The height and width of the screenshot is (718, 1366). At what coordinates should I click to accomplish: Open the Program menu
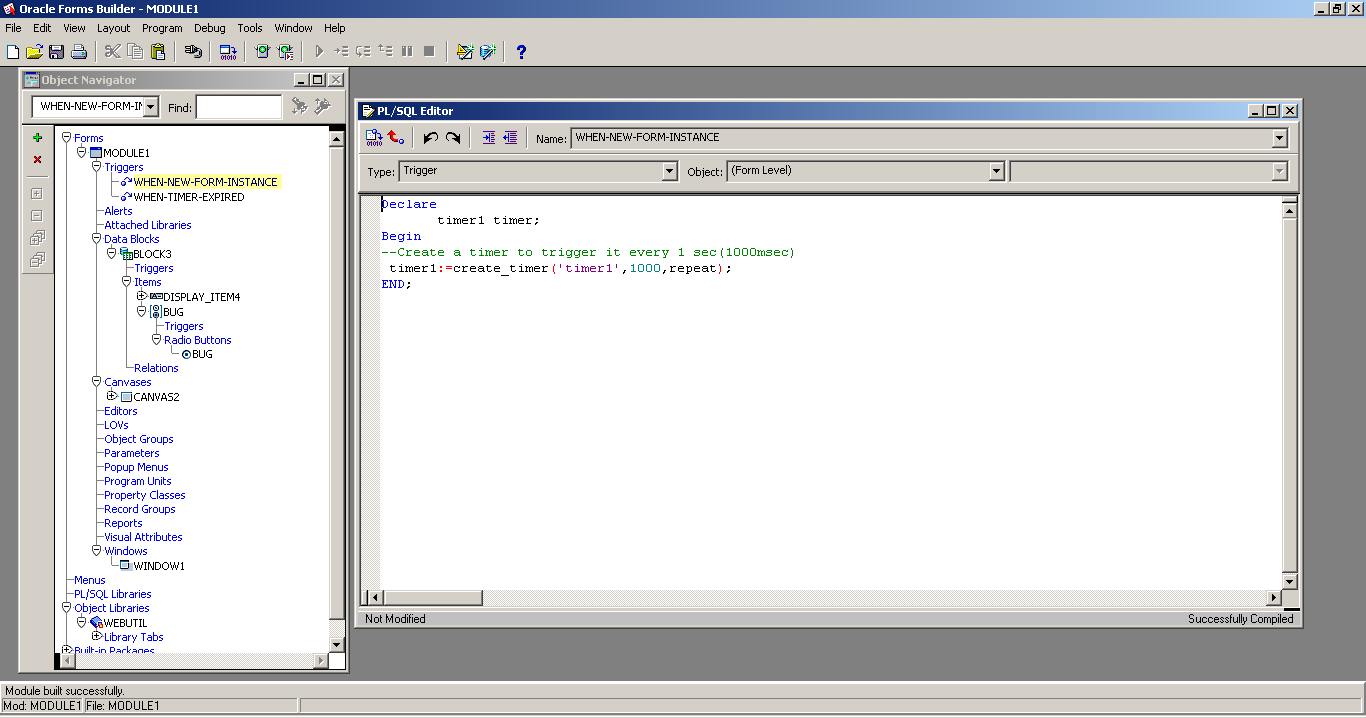tap(162, 27)
